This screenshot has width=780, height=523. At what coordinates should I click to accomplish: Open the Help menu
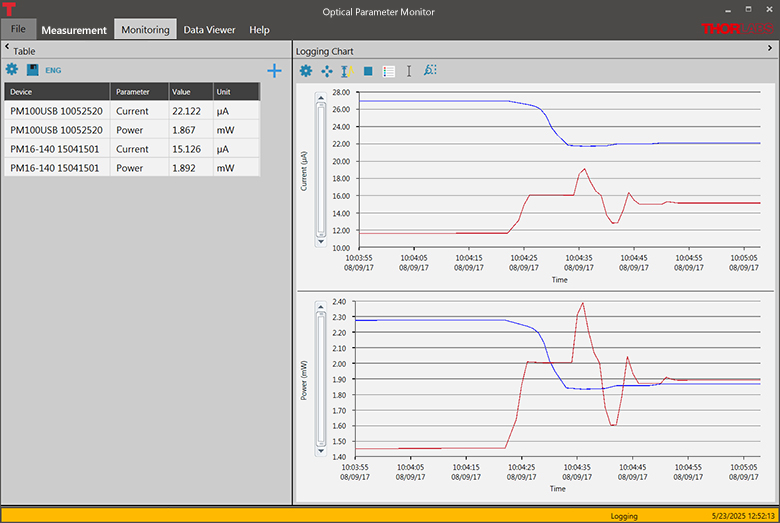(x=259, y=30)
